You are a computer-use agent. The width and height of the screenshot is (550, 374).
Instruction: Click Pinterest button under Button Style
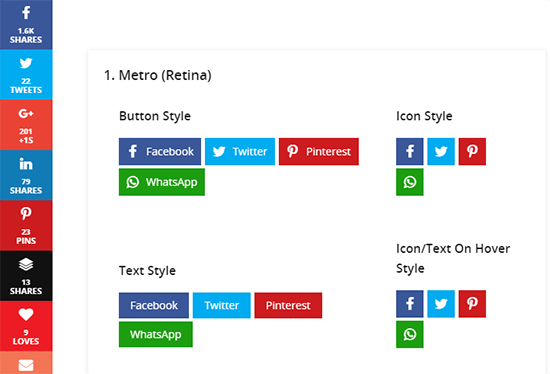click(x=319, y=152)
